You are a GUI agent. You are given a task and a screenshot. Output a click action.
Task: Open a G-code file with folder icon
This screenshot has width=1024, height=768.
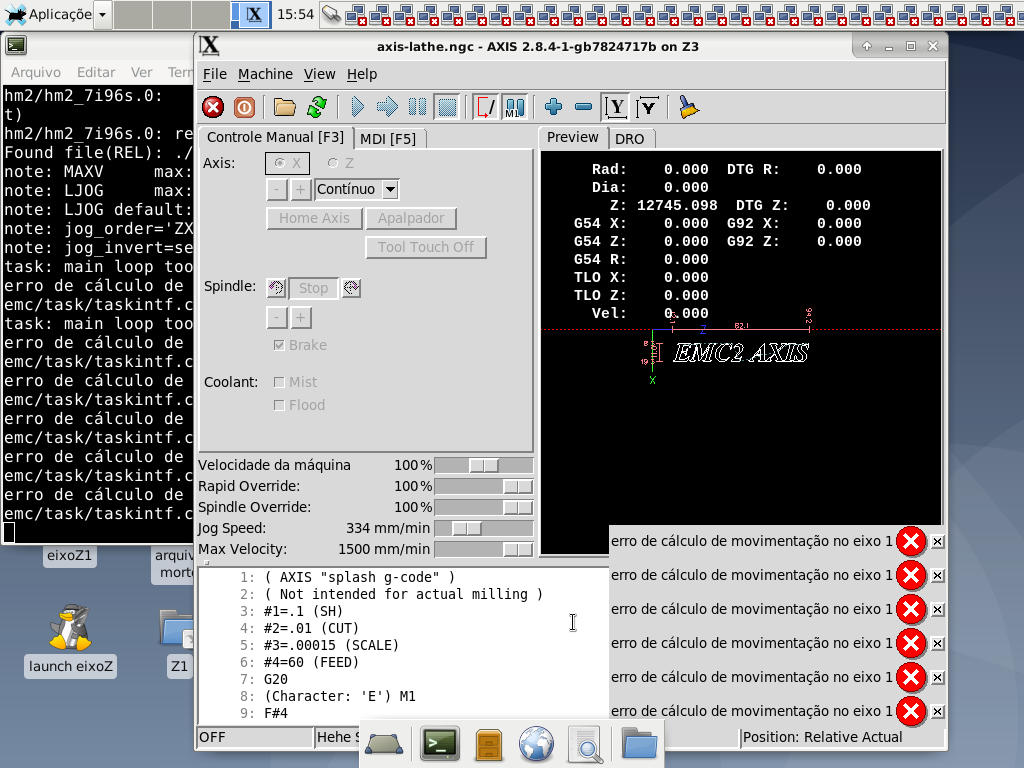tap(284, 107)
